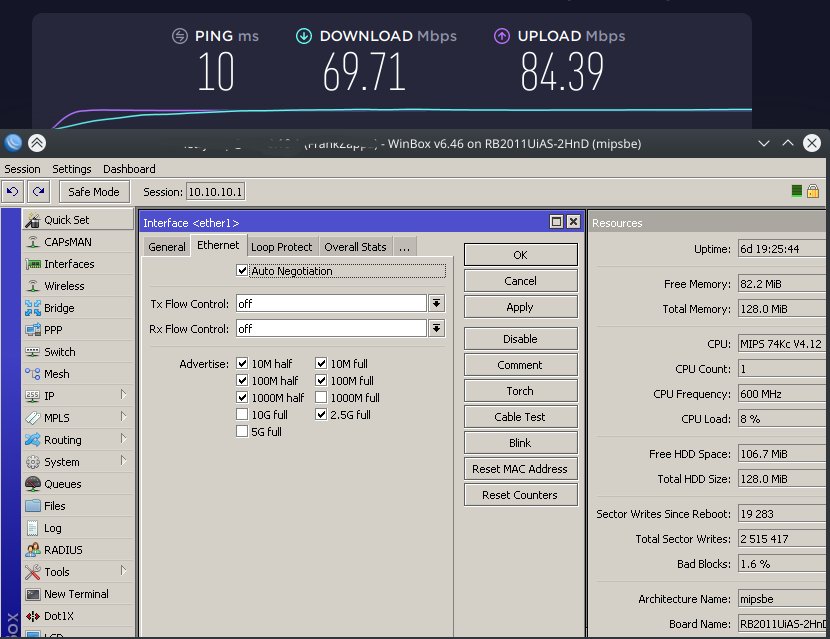830x639 pixels.
Task: Click keep-above arrow icon in WinBox title bar
Action: point(37,143)
